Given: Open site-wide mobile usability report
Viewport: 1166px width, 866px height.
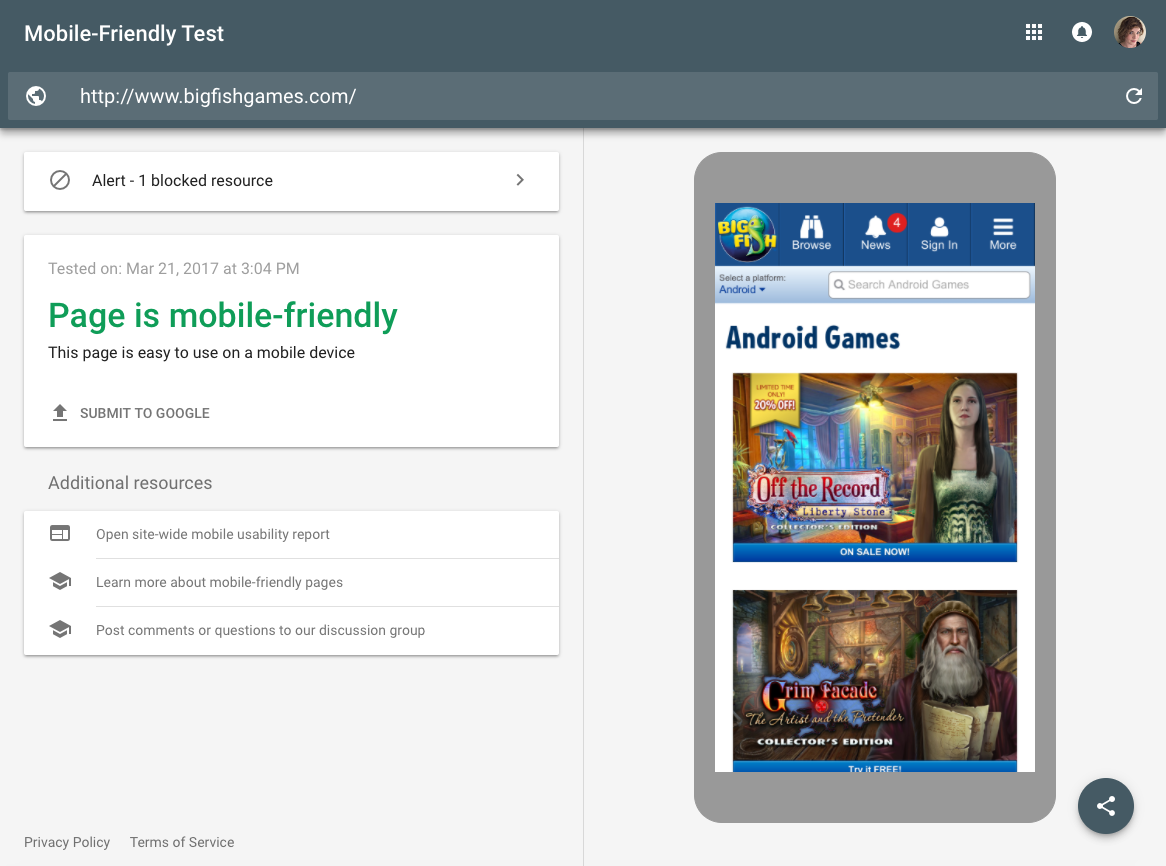Looking at the screenshot, I should (x=213, y=534).
